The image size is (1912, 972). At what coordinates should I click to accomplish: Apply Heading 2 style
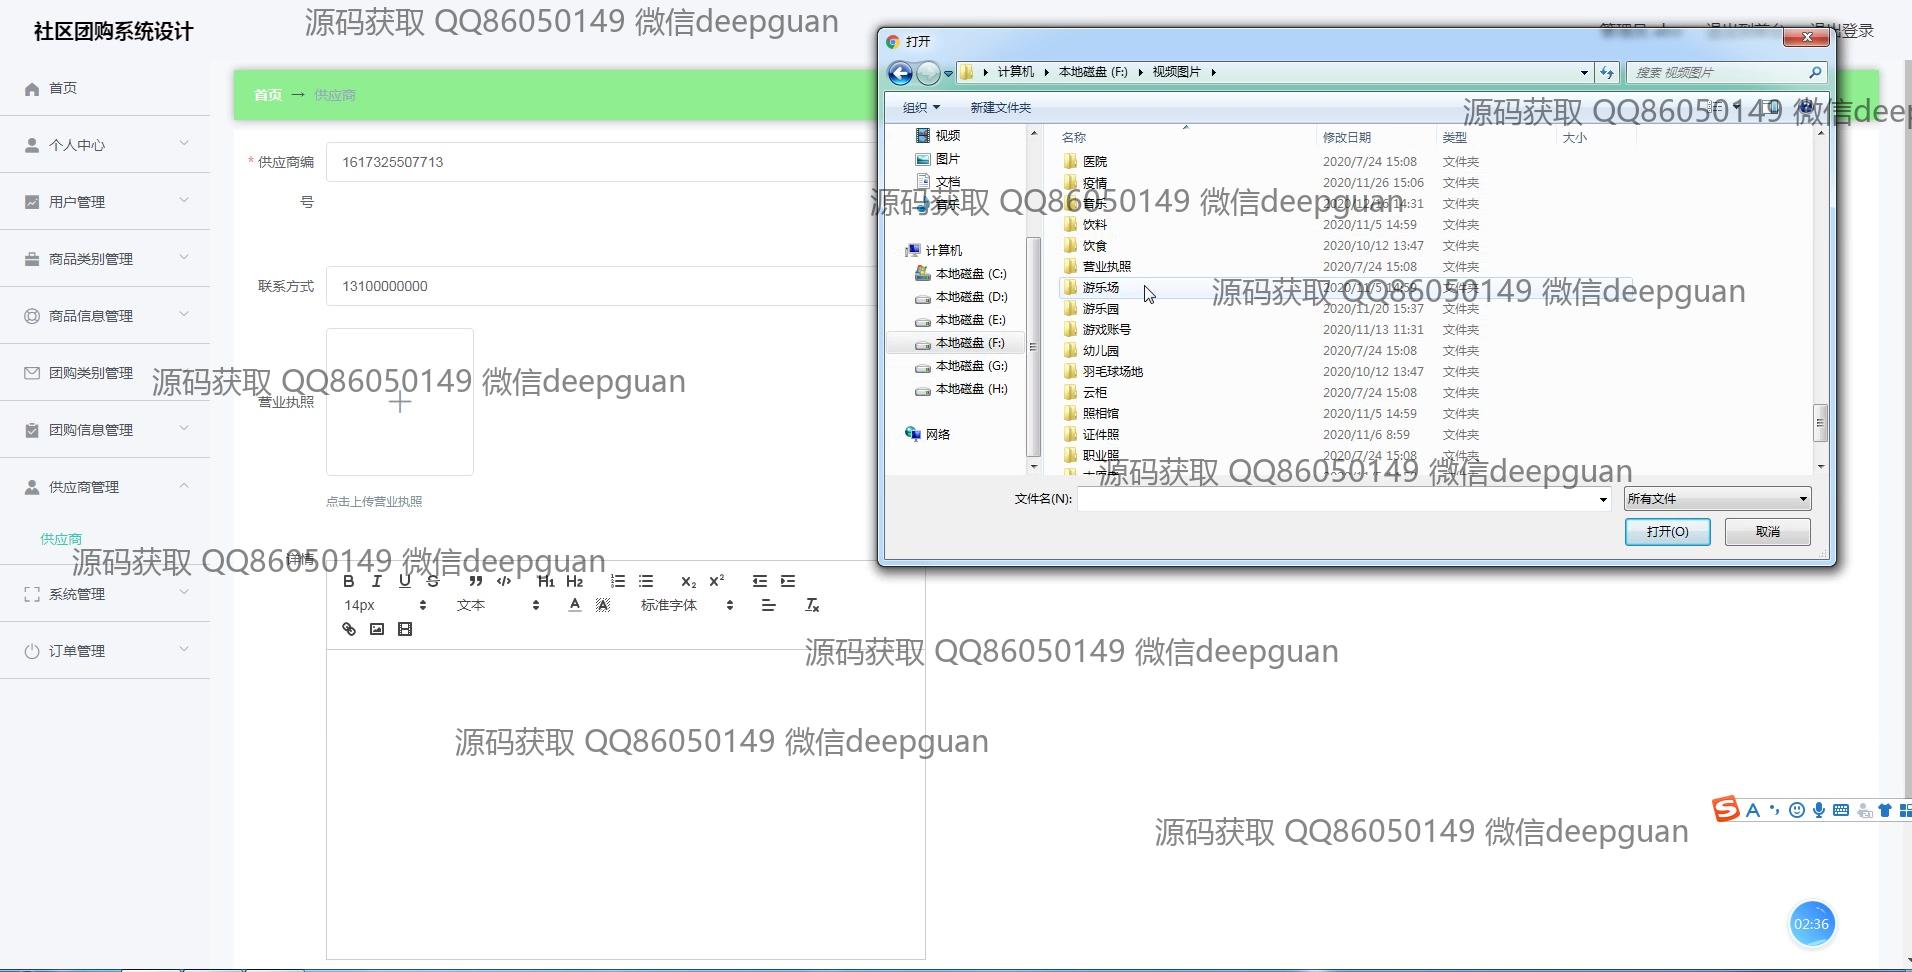(x=574, y=581)
